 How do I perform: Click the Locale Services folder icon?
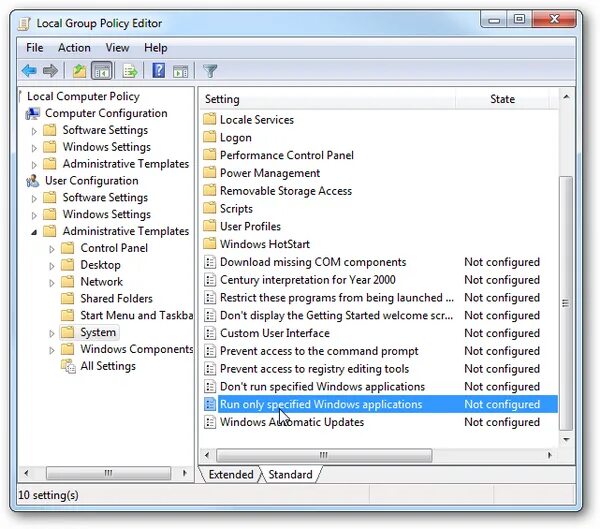click(x=209, y=119)
